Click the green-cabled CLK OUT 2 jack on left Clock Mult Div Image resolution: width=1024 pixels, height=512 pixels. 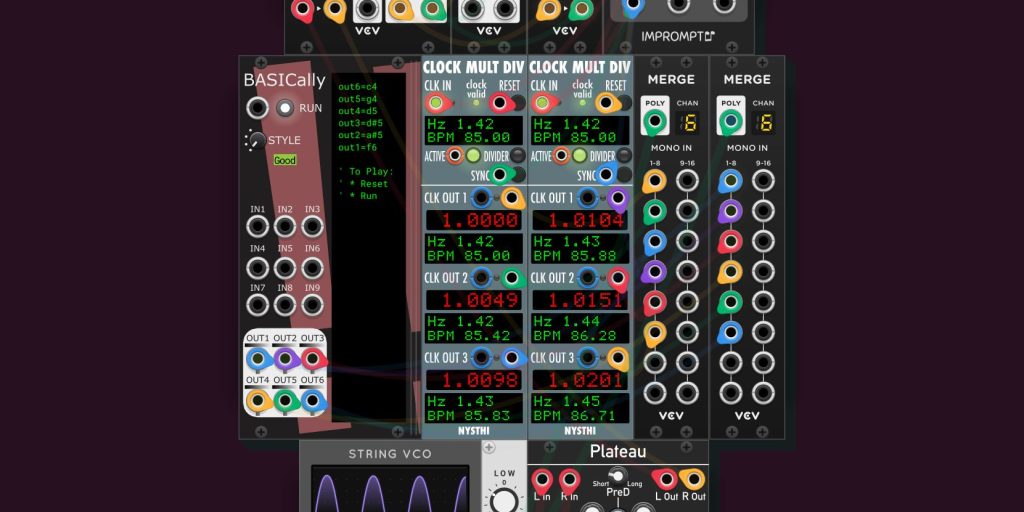(x=511, y=278)
